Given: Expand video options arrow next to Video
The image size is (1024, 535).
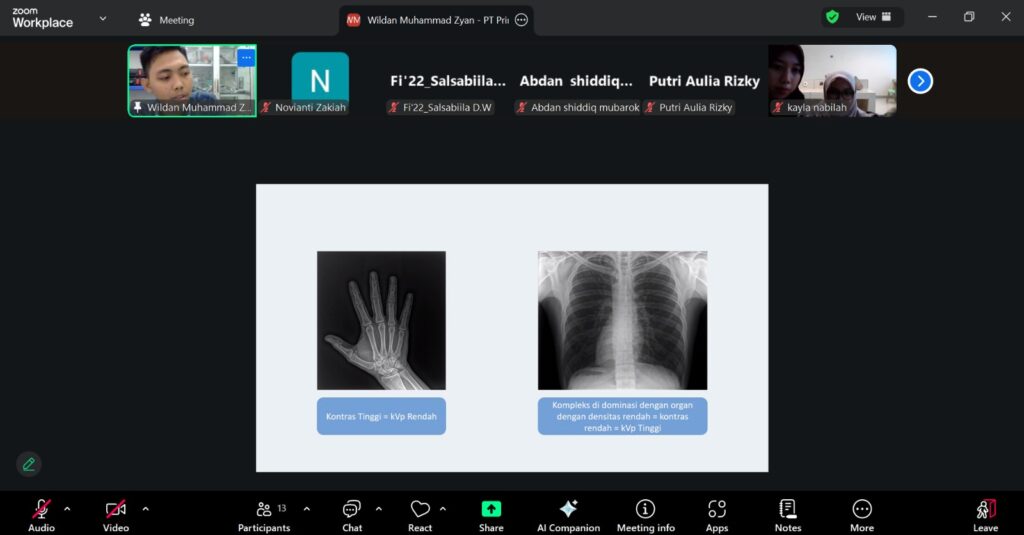Looking at the screenshot, I should 145,508.
